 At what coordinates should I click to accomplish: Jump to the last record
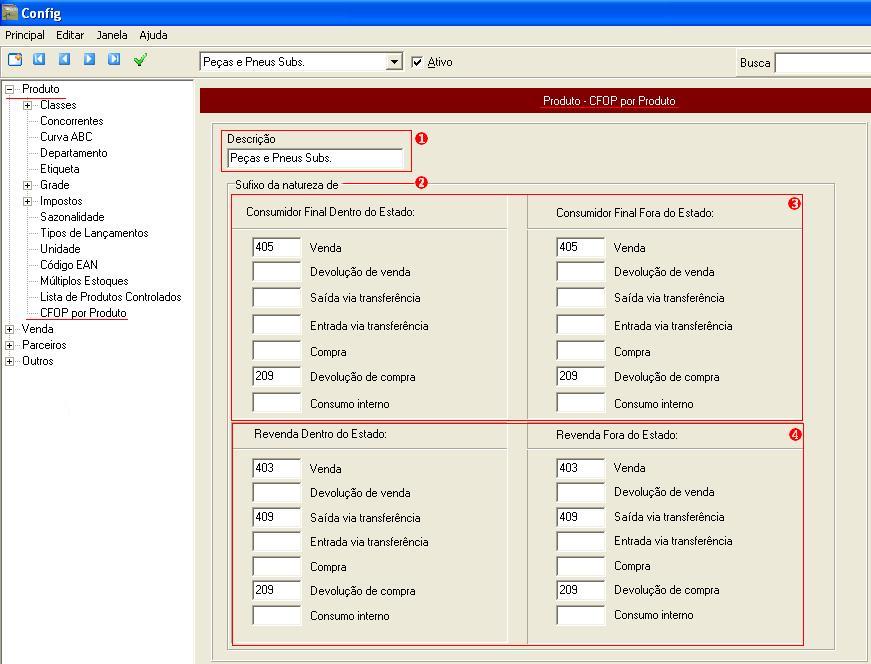coord(114,60)
